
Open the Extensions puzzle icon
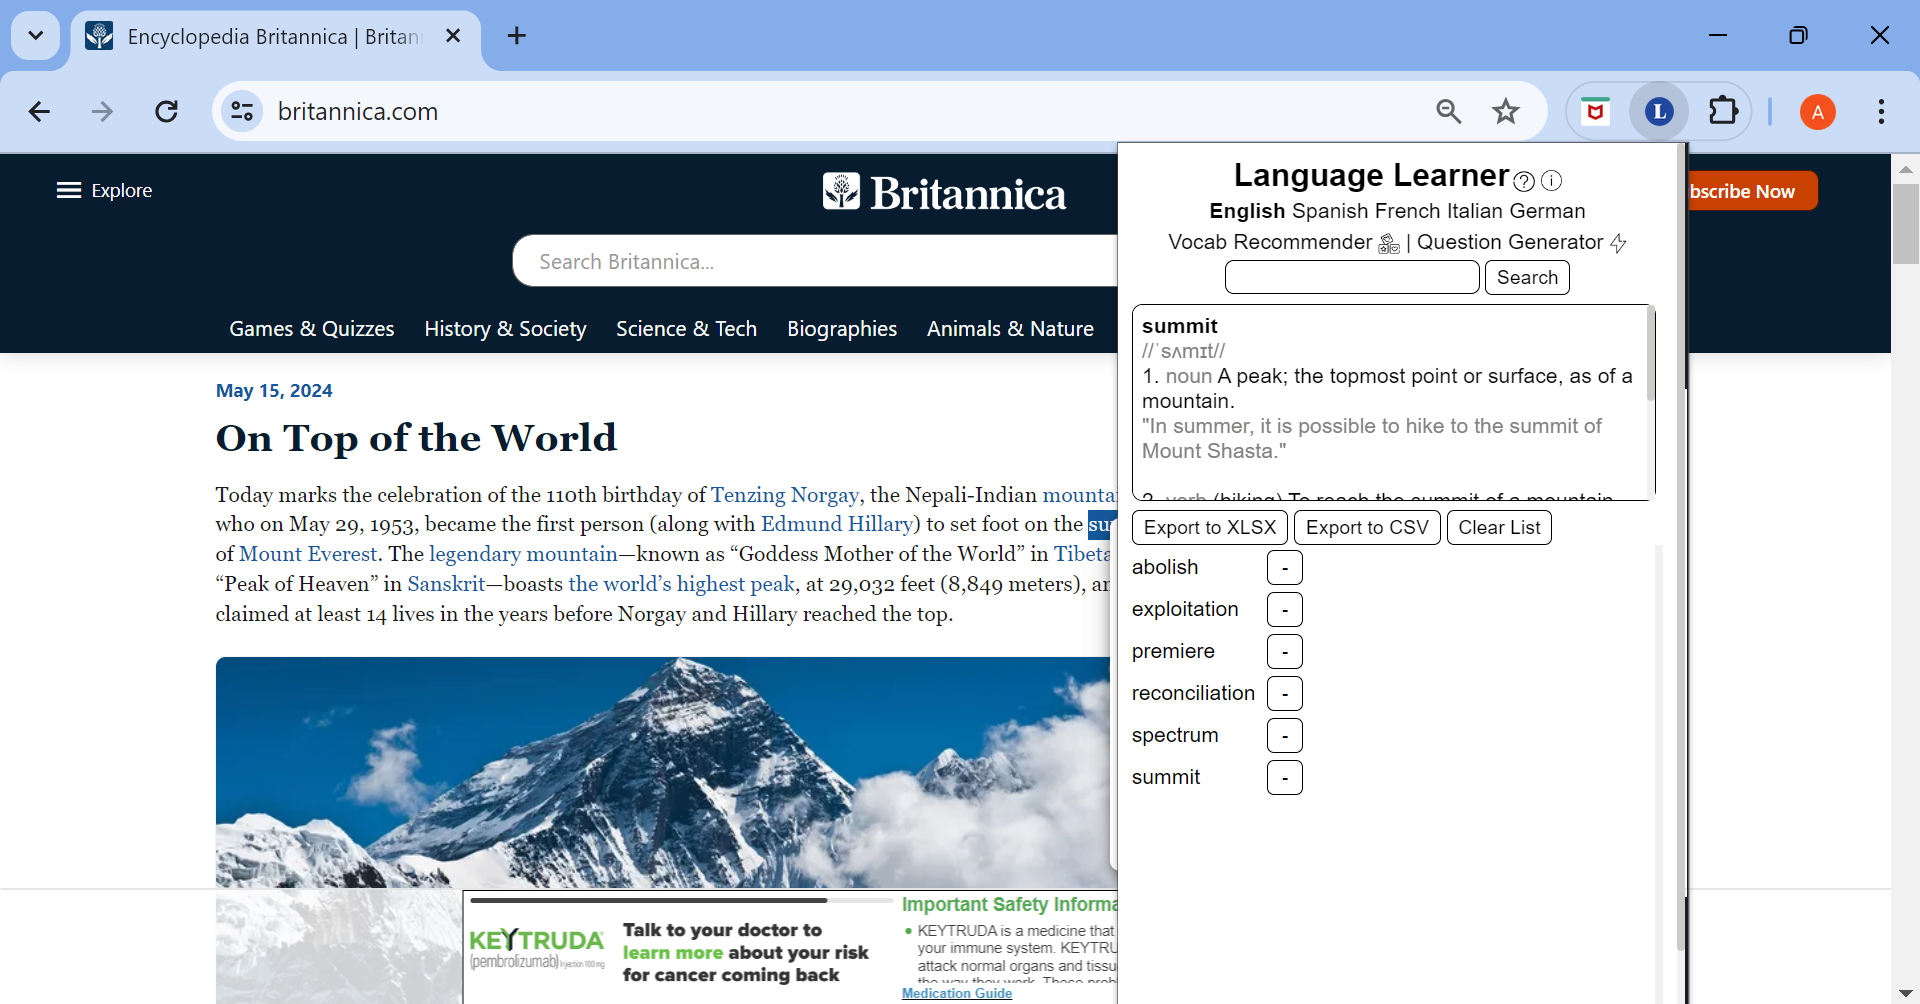tap(1723, 111)
